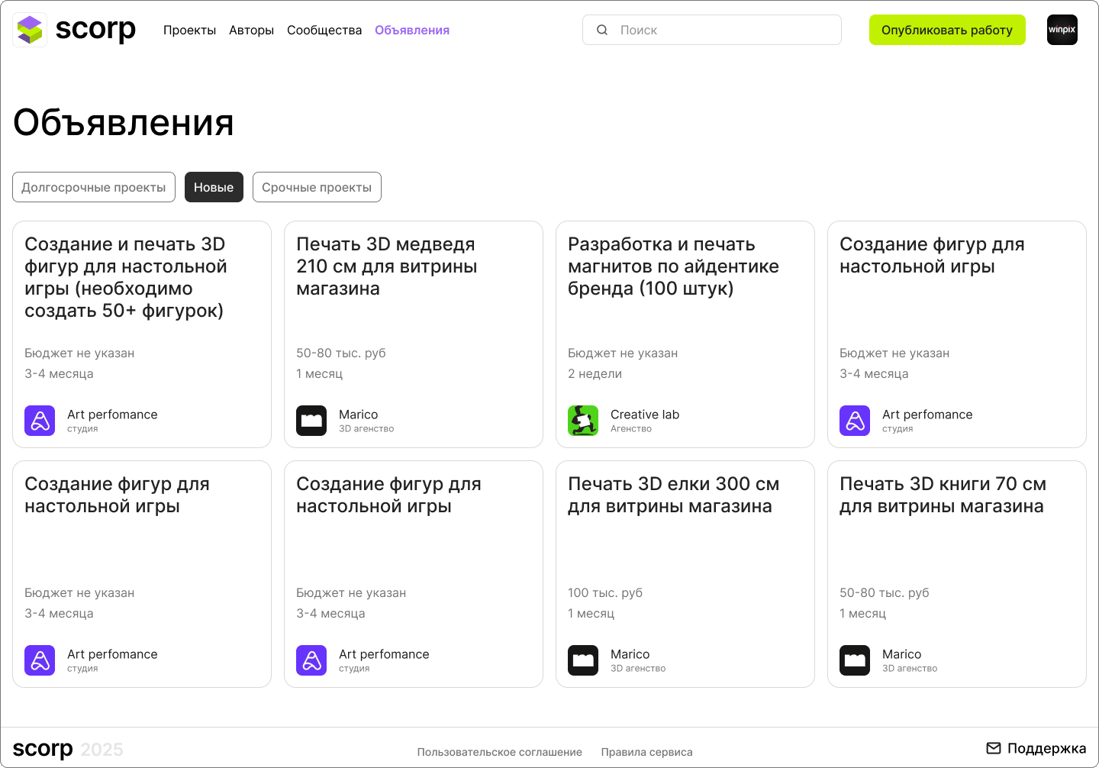Click the Объявления page heading

123,123
